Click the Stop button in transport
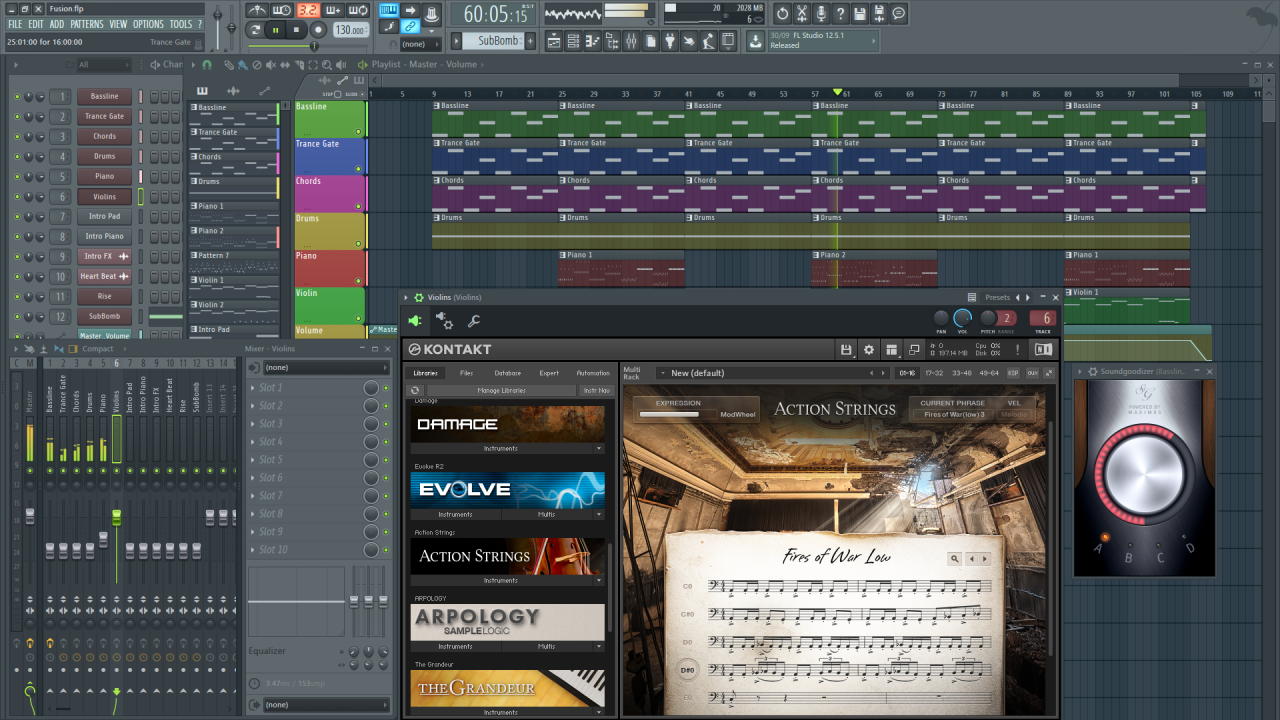 click(296, 31)
